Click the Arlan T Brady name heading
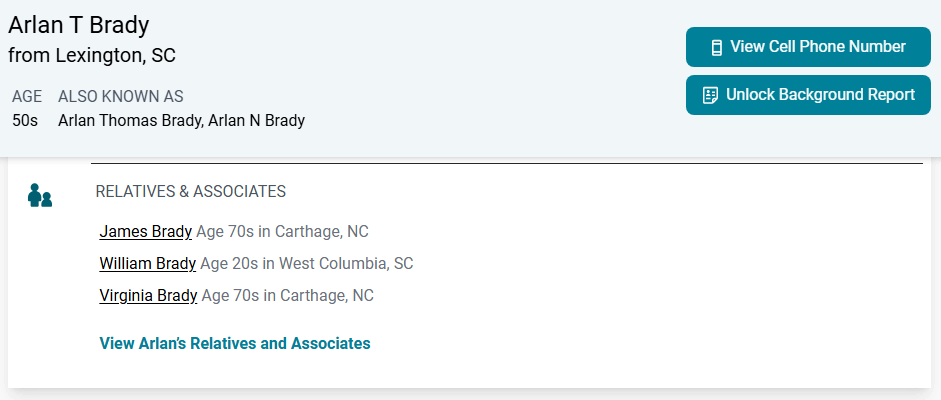The height and width of the screenshot is (400, 941). point(78,26)
